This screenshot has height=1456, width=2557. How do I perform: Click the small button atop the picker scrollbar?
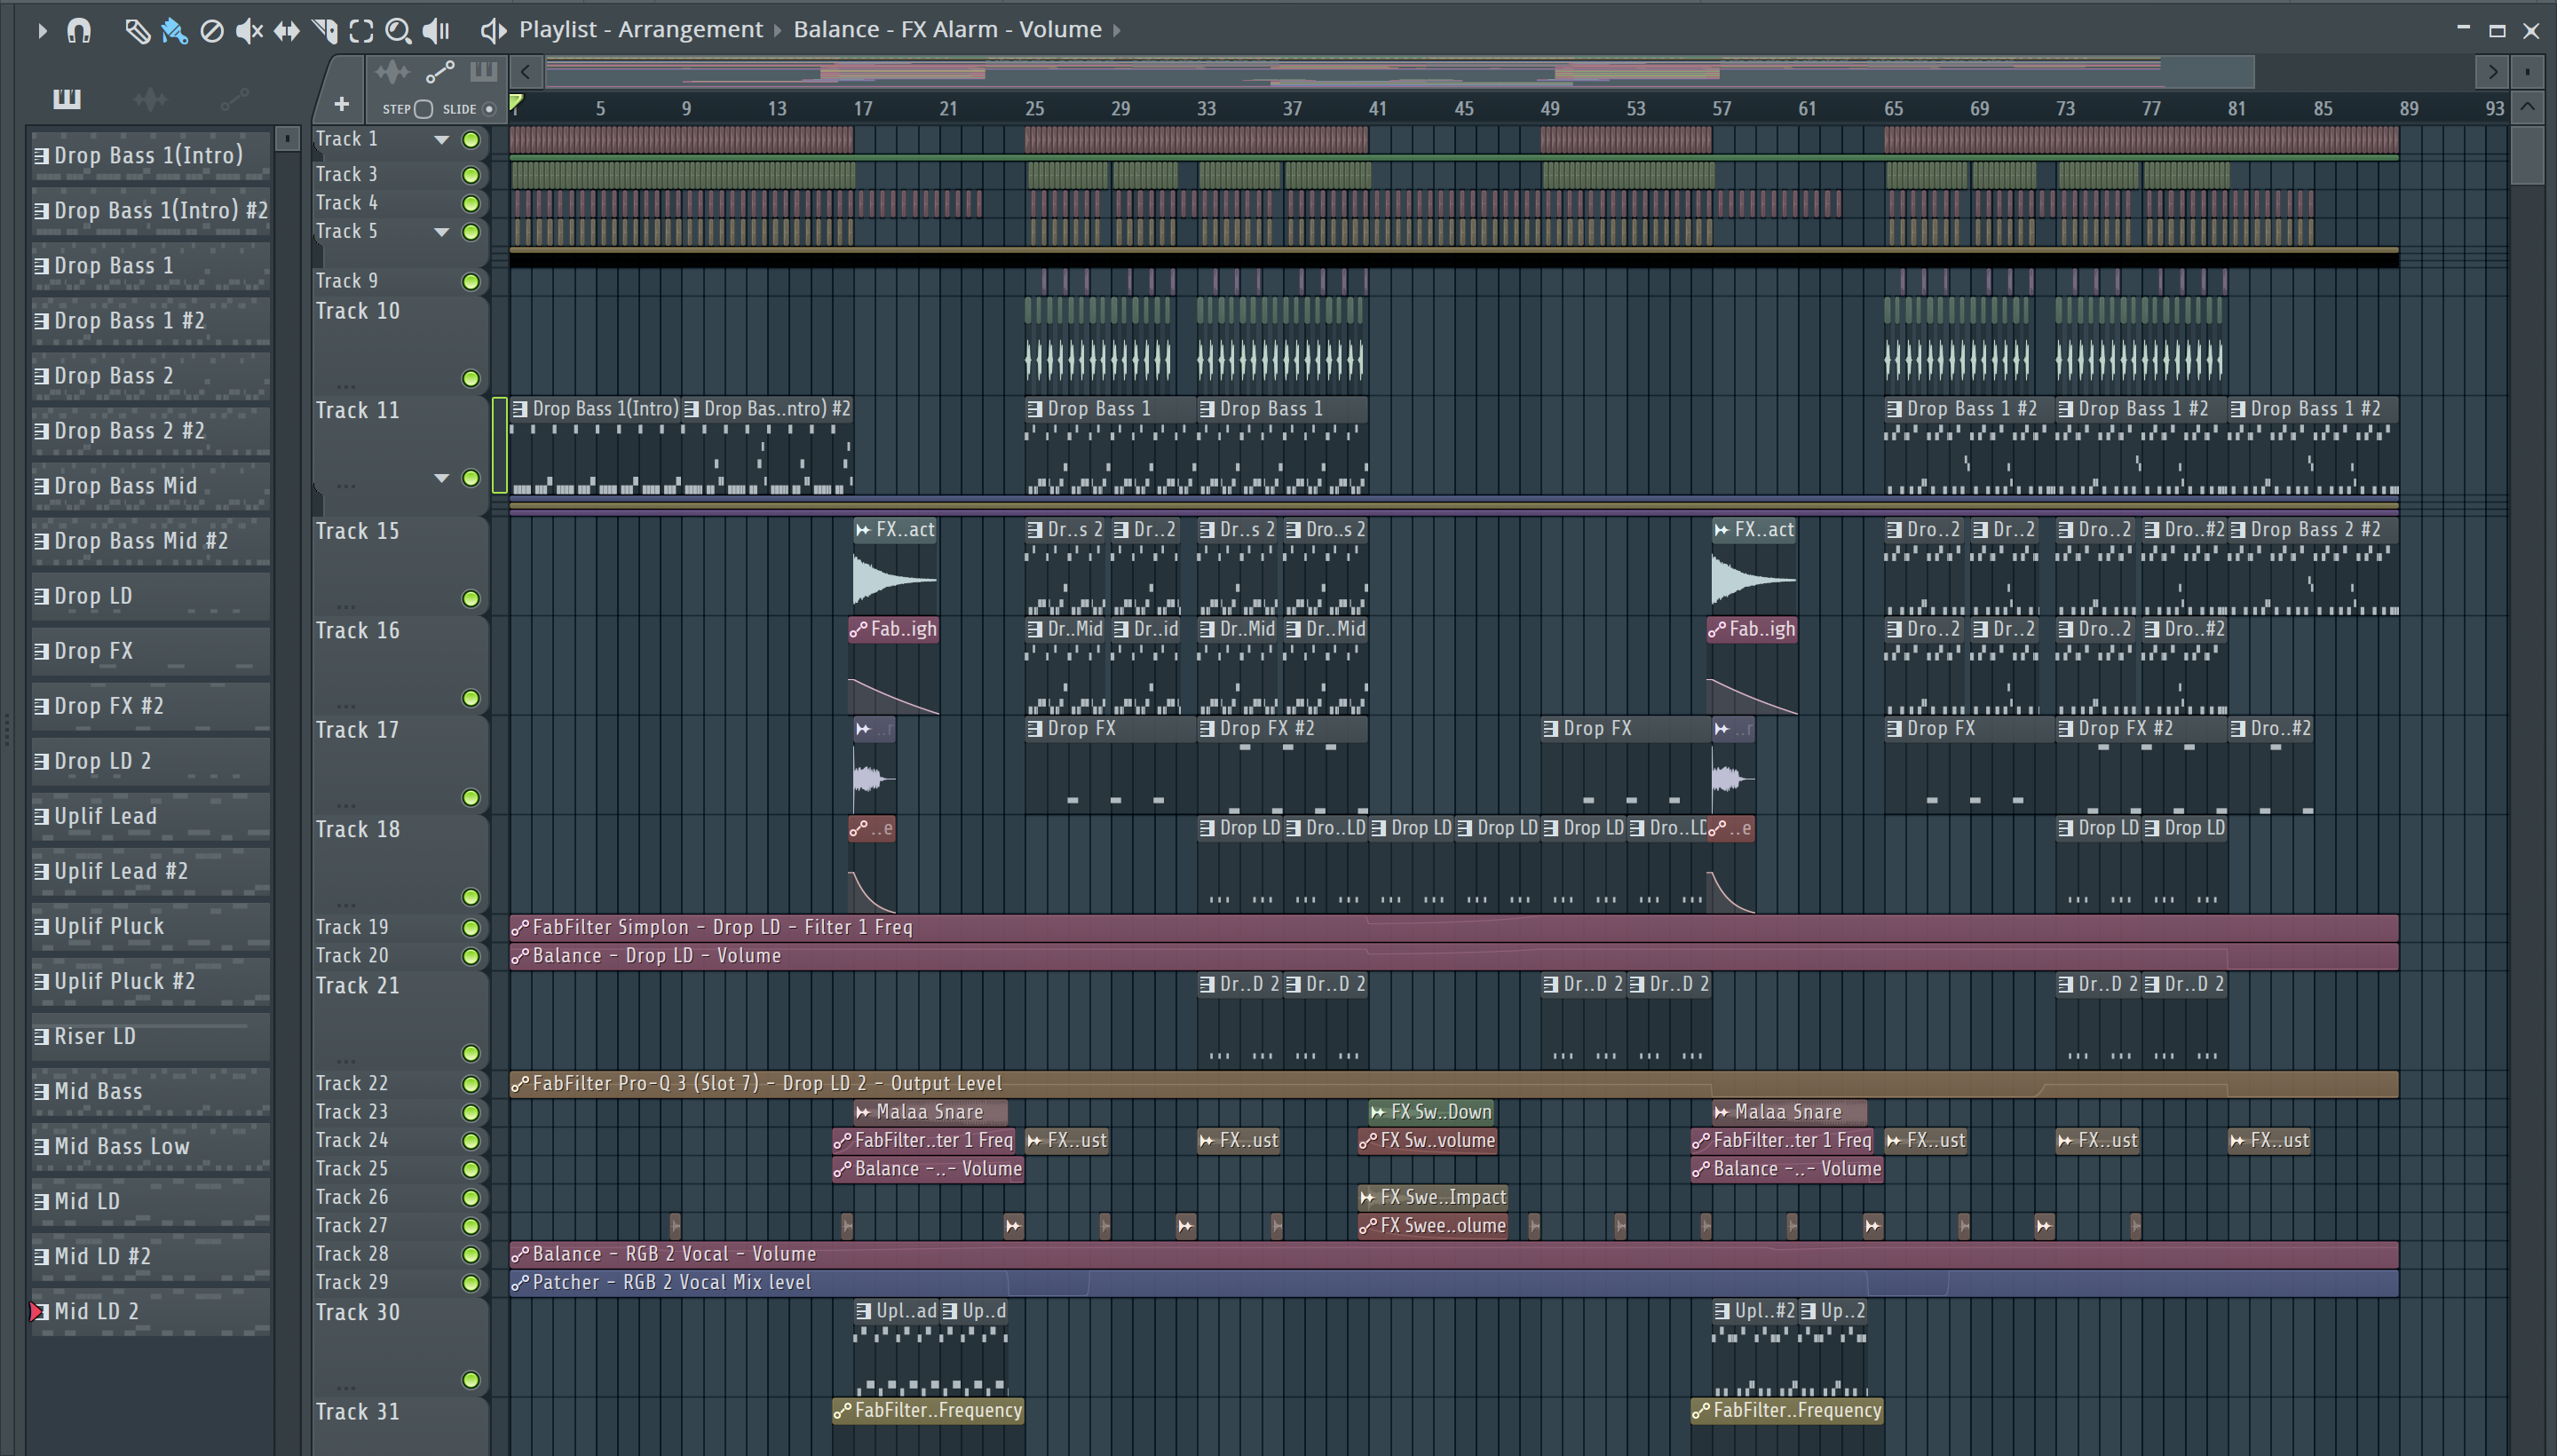pos(287,138)
